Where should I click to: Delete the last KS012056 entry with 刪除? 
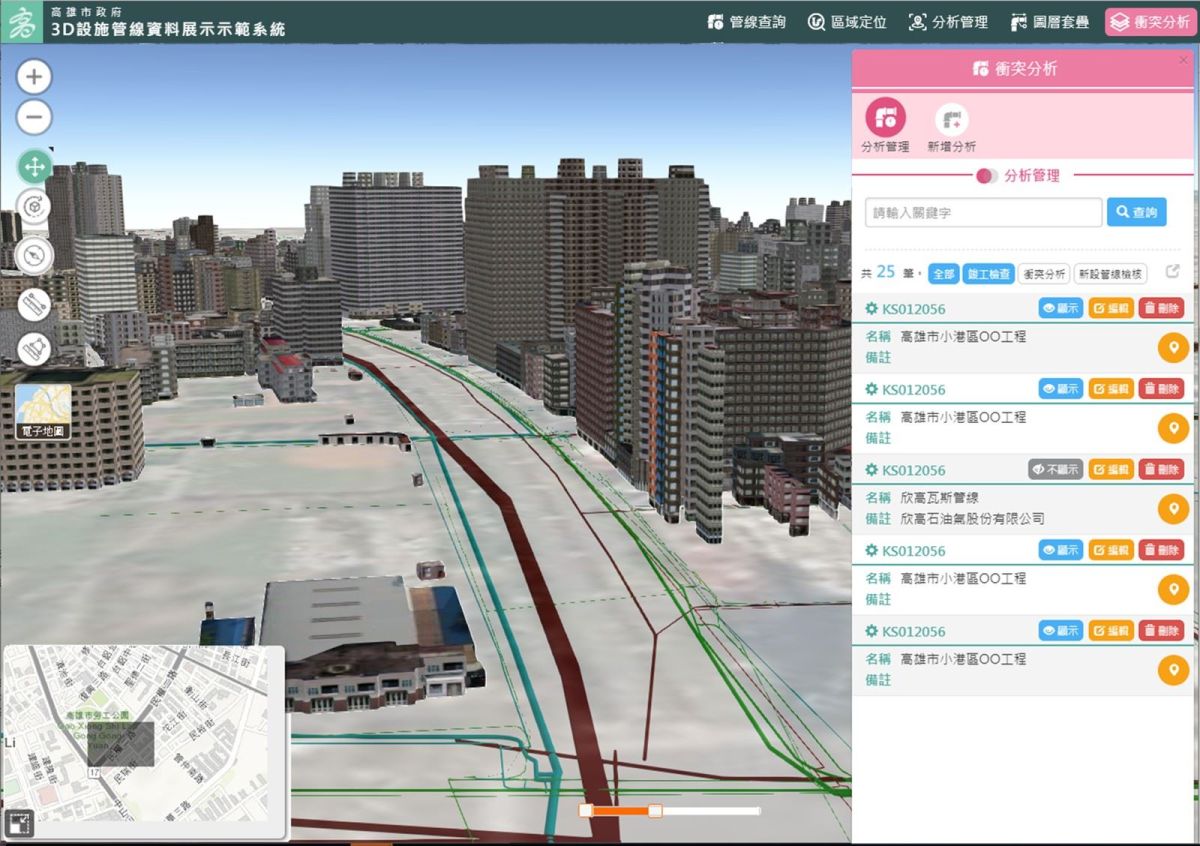coord(1162,630)
